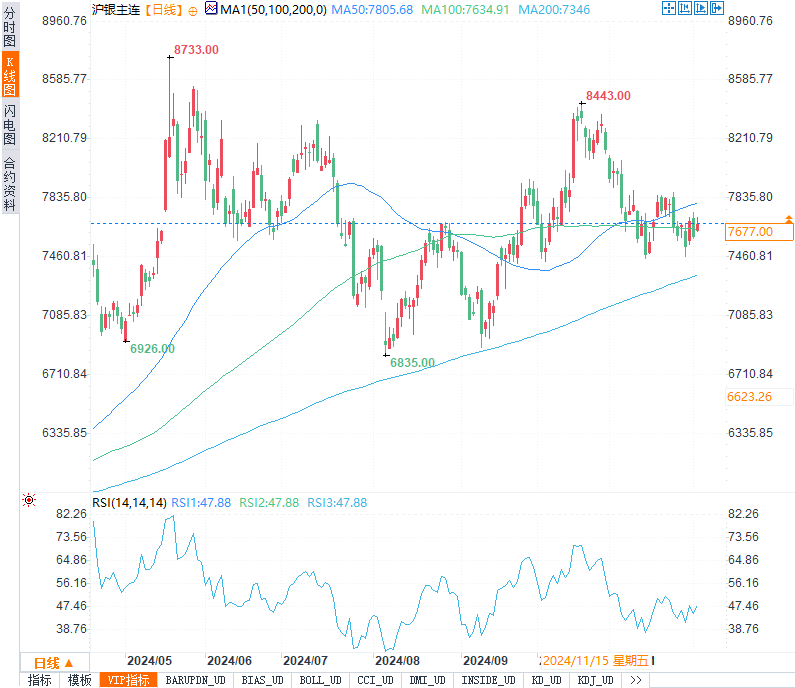Click the grid icon in top-right chart toolbar
This screenshot has height=688, width=795.
click(x=700, y=9)
